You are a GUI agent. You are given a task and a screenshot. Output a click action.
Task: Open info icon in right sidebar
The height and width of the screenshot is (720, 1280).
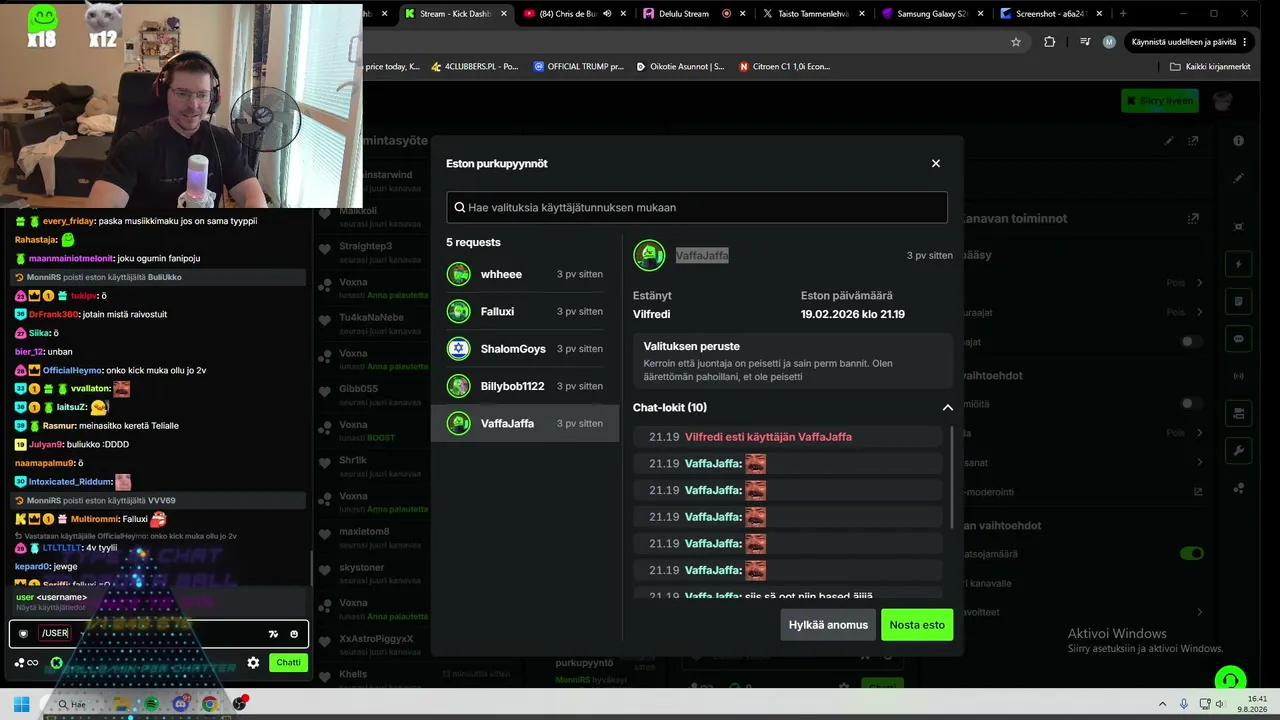(x=1239, y=141)
